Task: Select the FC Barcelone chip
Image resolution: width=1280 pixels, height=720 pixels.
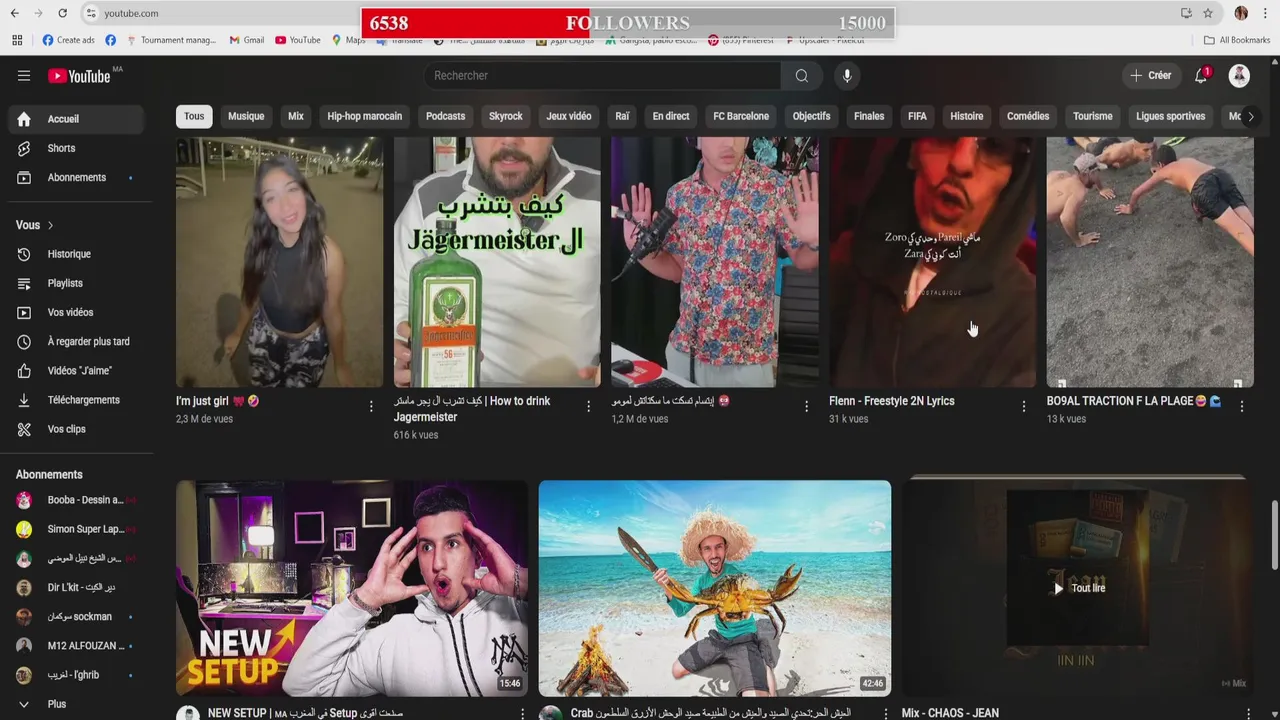Action: (741, 116)
